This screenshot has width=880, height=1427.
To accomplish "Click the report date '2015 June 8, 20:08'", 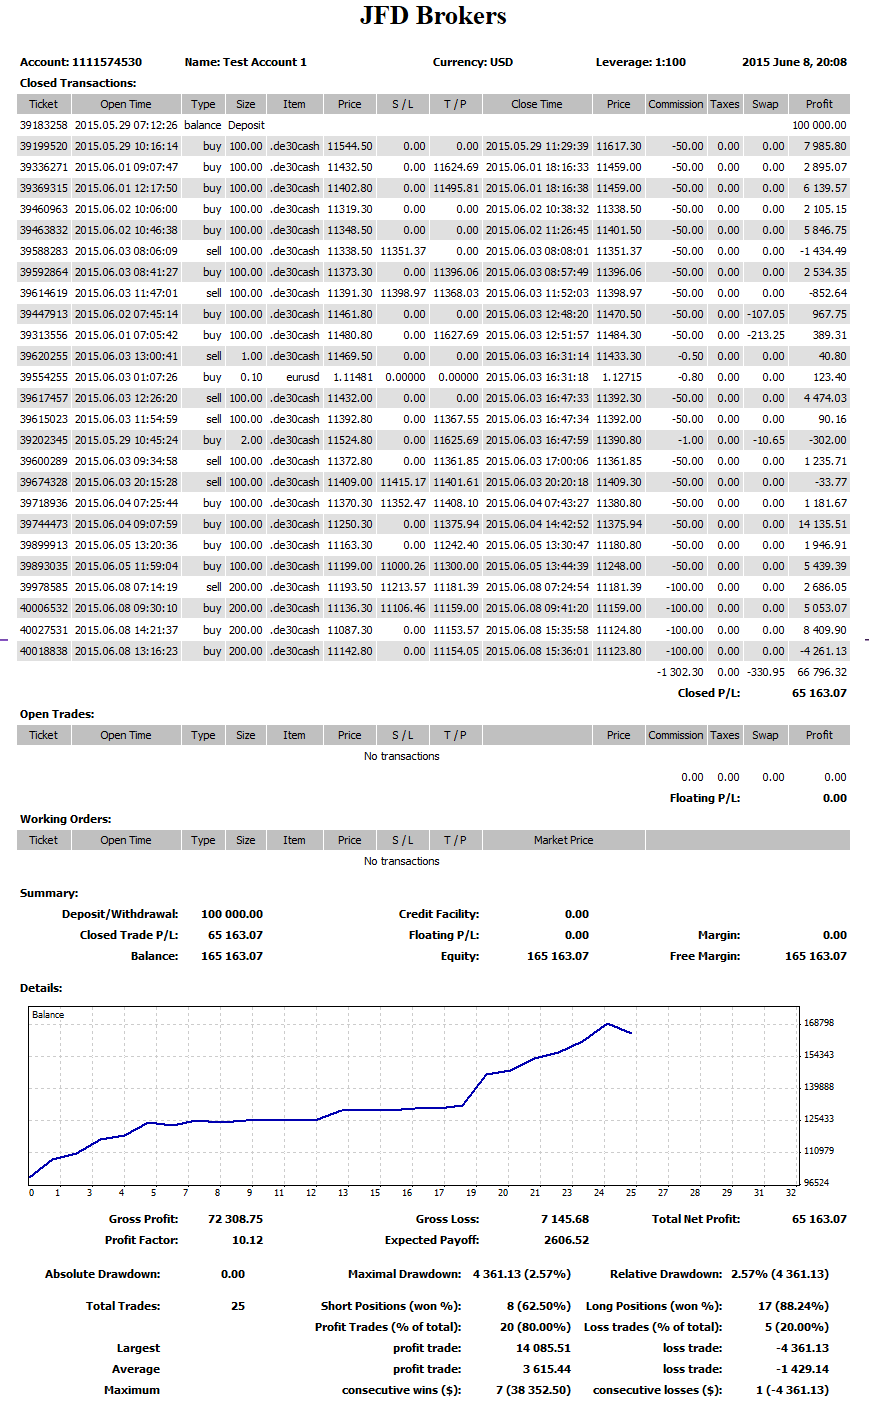I will tap(794, 62).
